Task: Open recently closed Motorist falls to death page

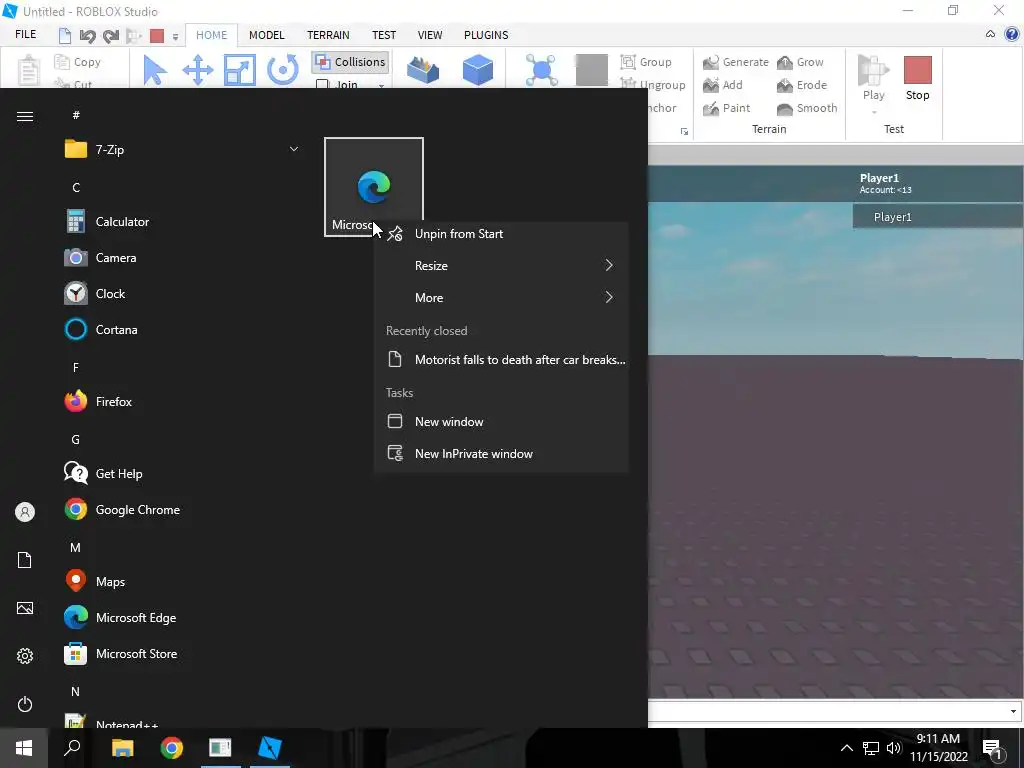Action: click(501, 360)
